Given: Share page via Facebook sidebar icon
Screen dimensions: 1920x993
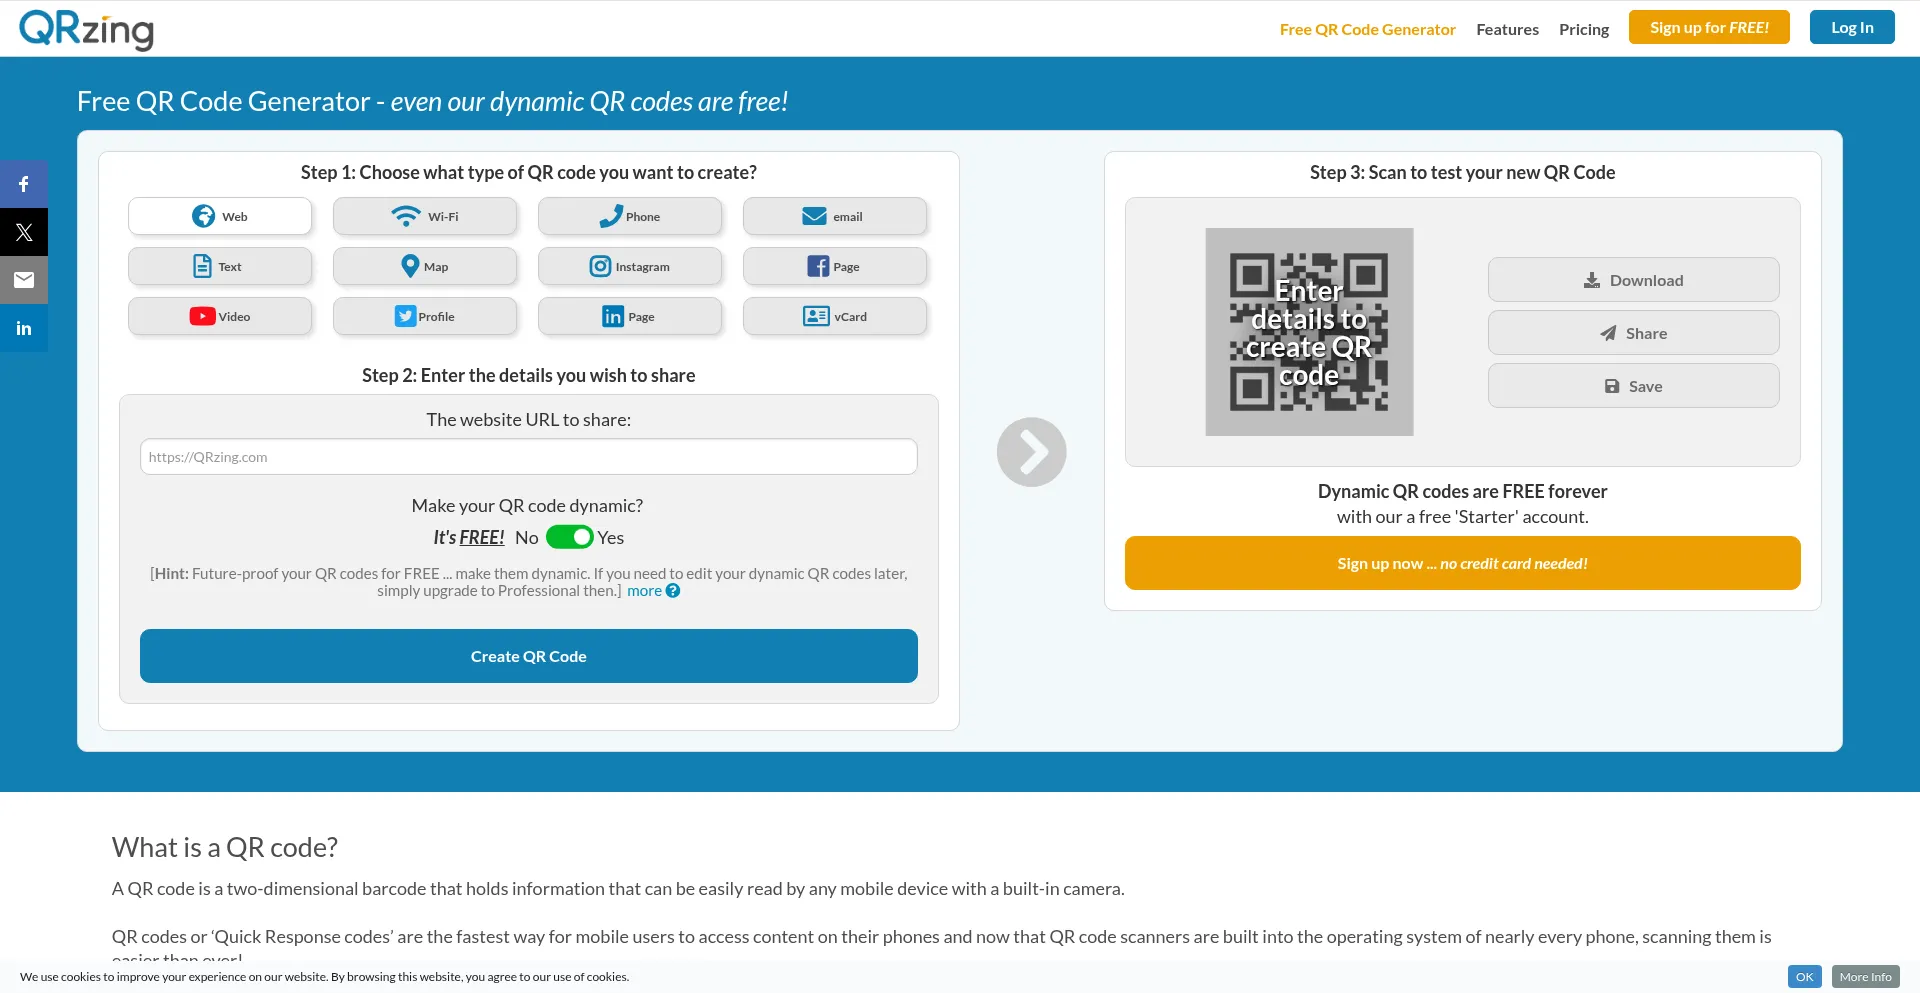Looking at the screenshot, I should pyautogui.click(x=24, y=184).
